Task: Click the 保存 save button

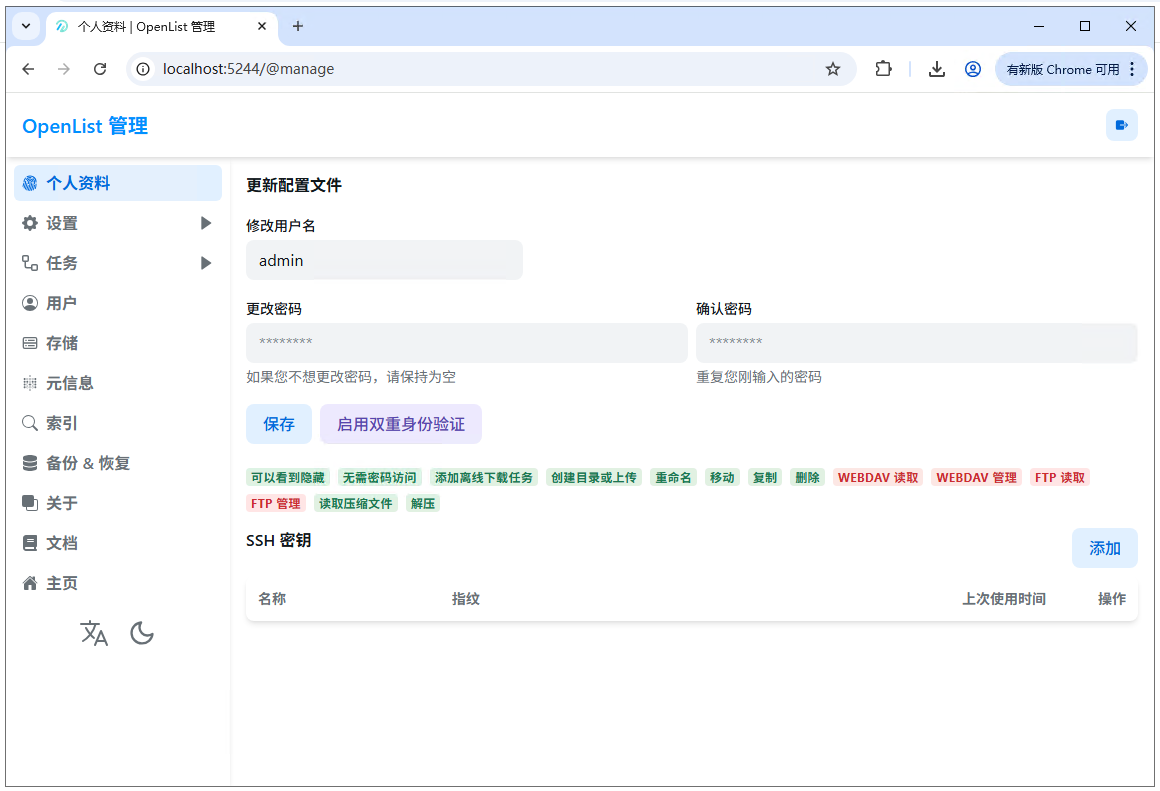Action: click(278, 424)
